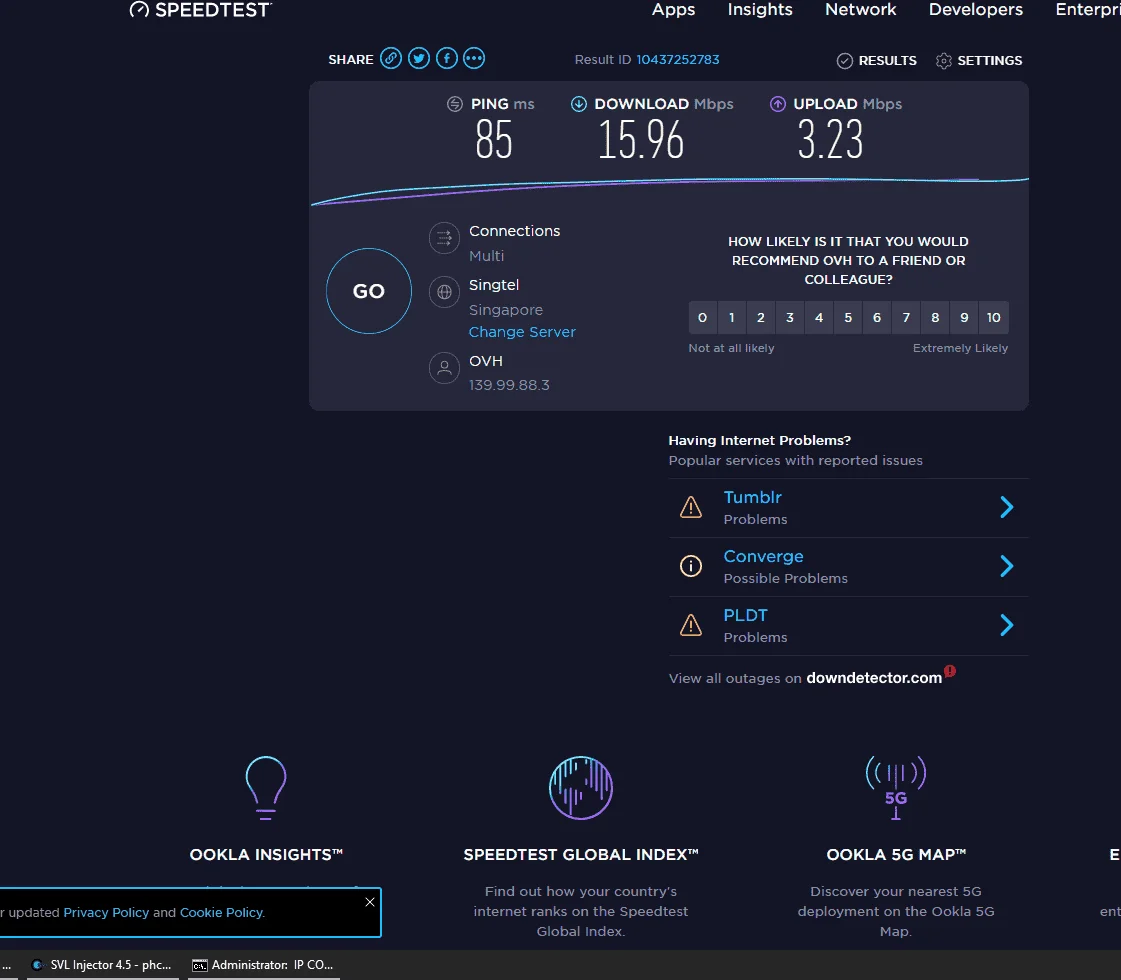Rate recommendation score 1
Image resolution: width=1121 pixels, height=980 pixels.
point(731,317)
